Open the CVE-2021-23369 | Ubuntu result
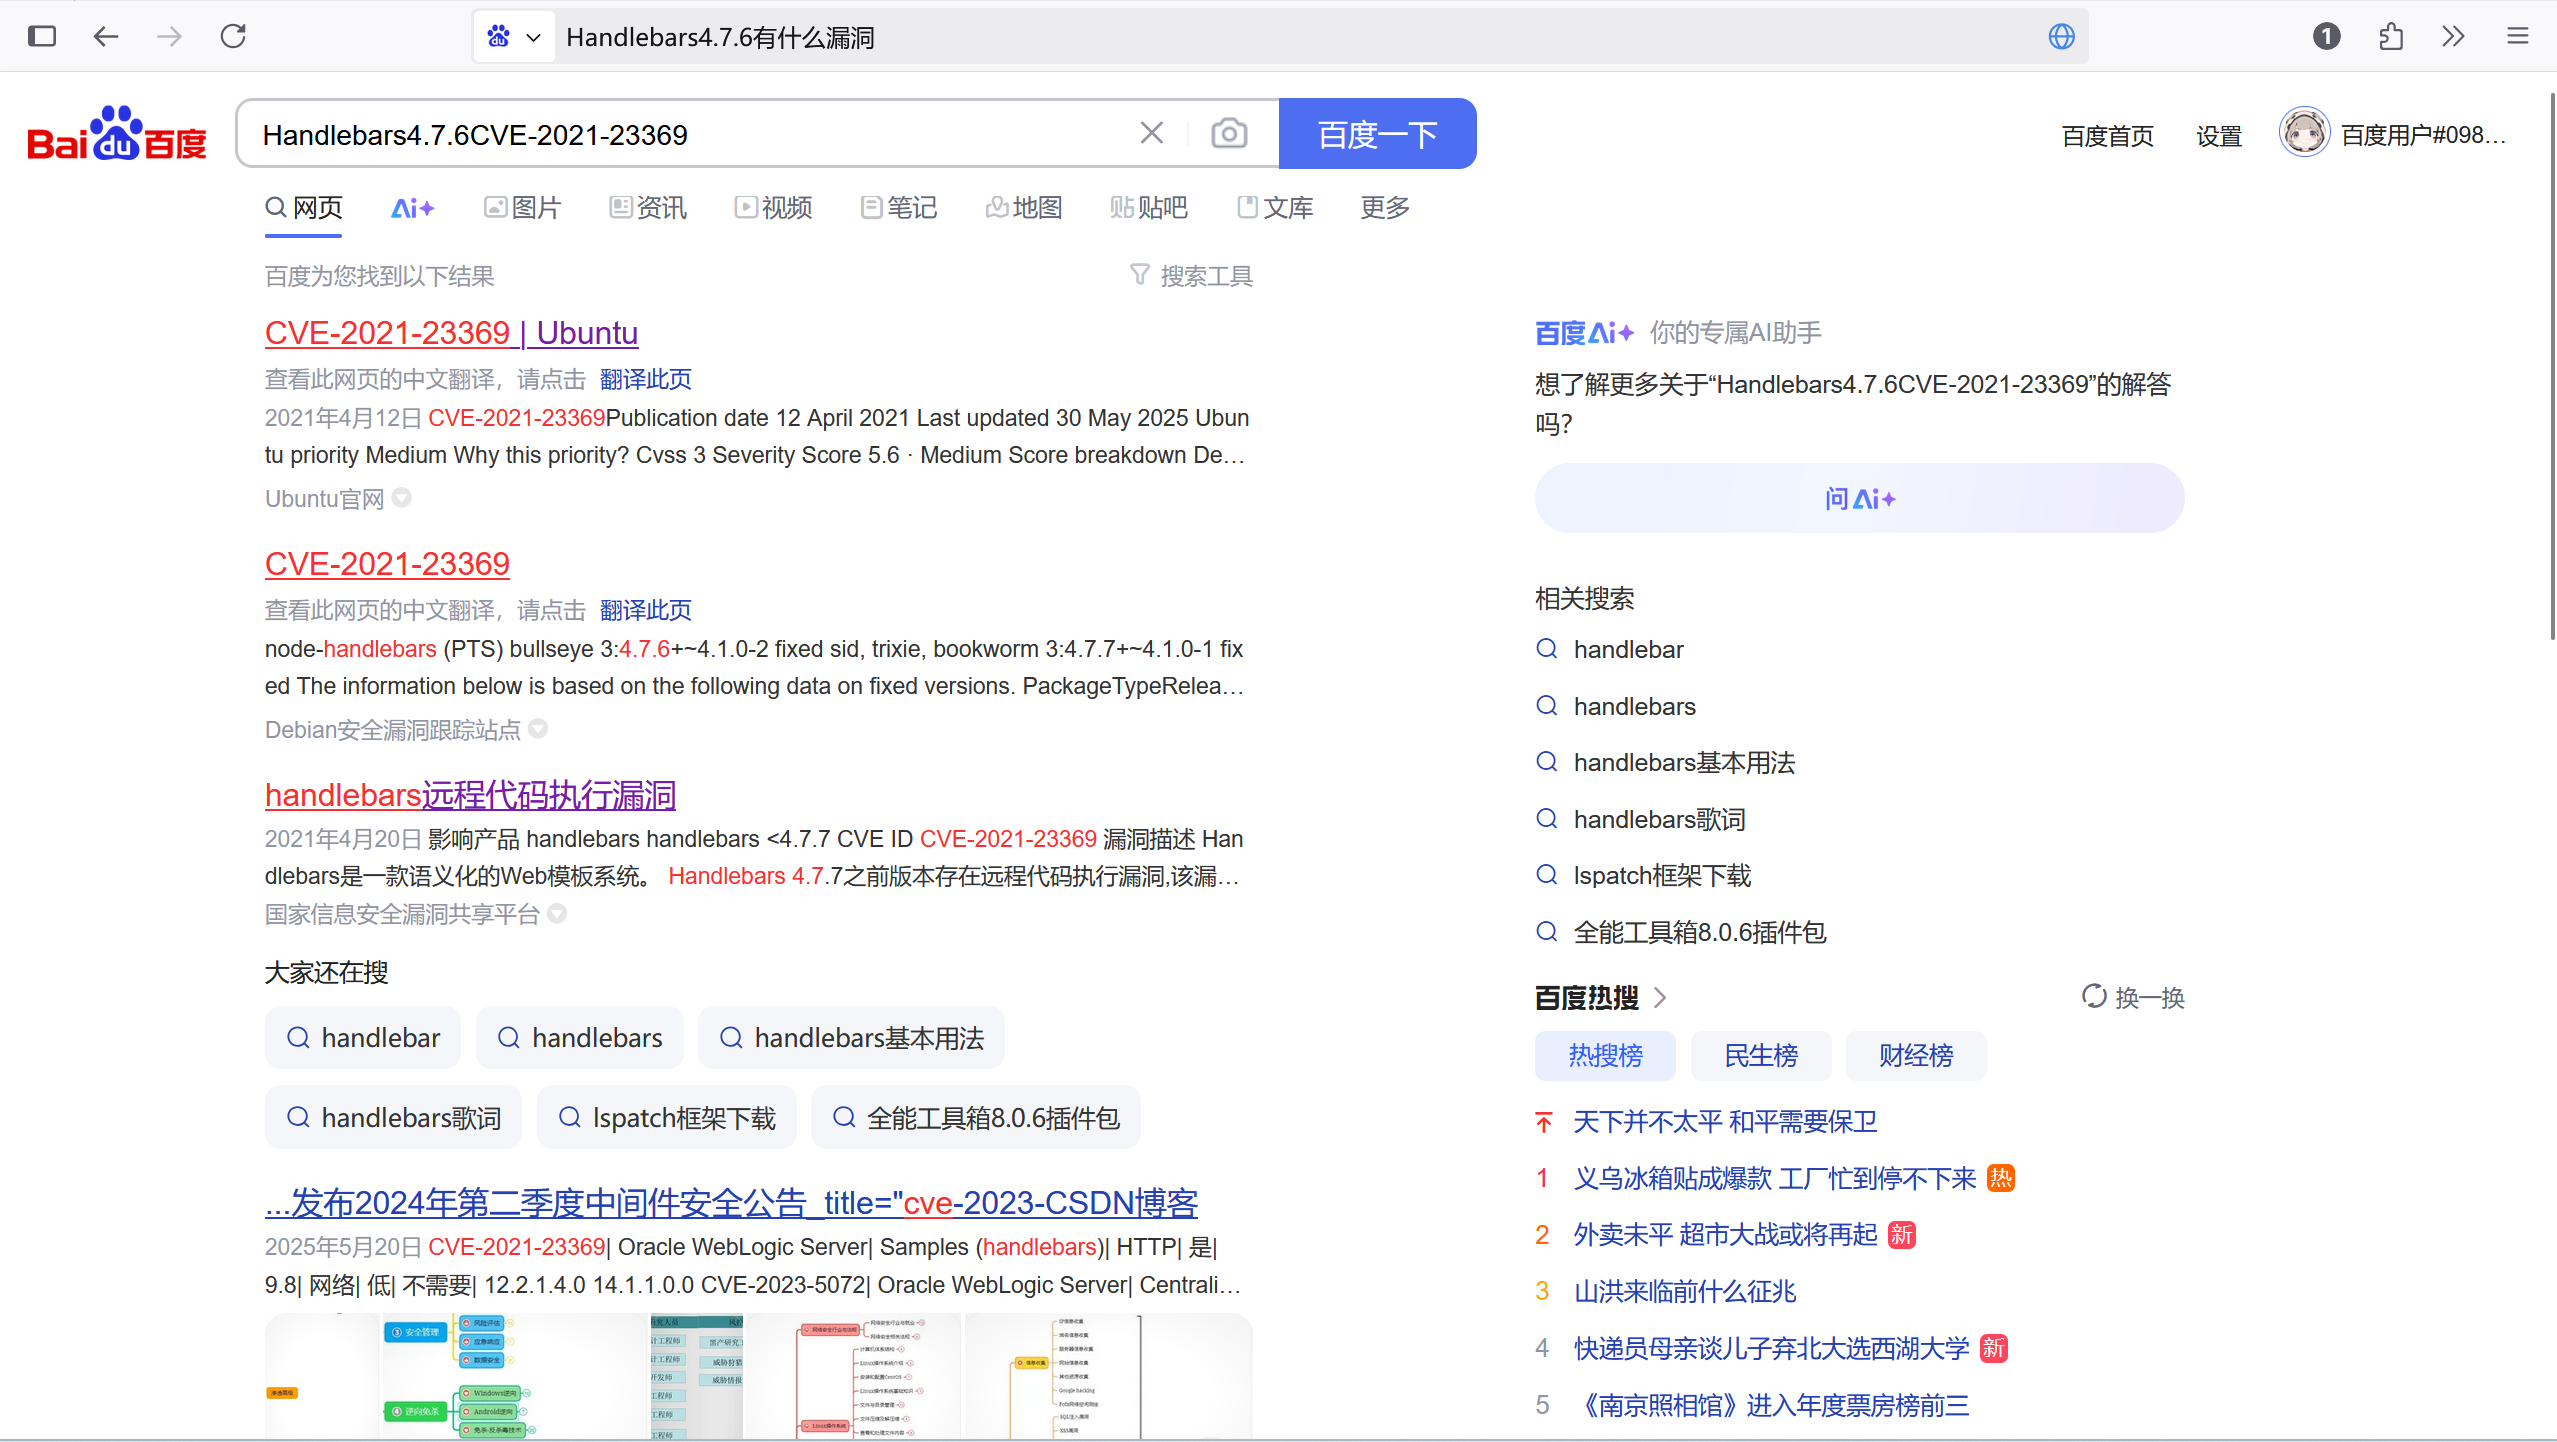Viewport: 2557px width, 1442px height. pos(451,333)
